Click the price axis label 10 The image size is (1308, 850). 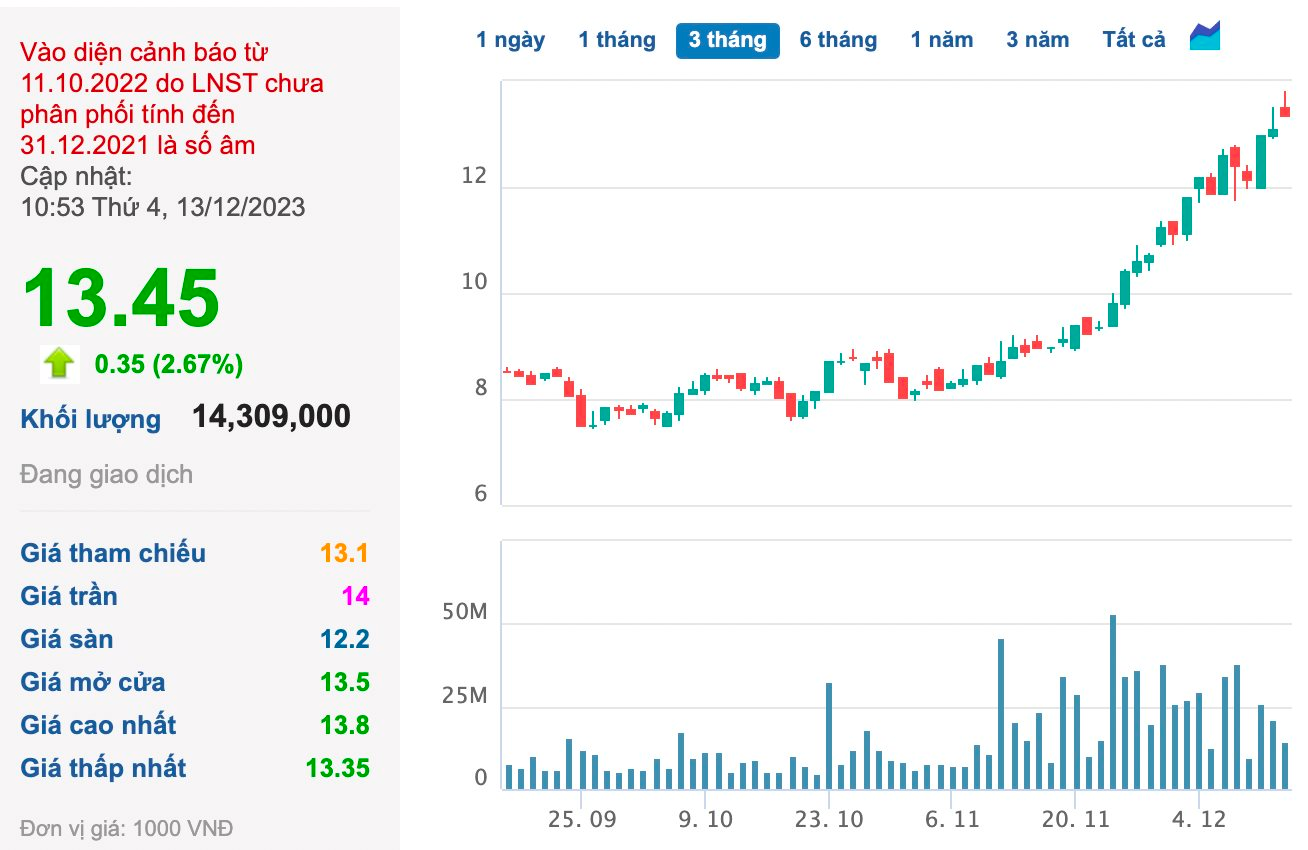click(474, 283)
